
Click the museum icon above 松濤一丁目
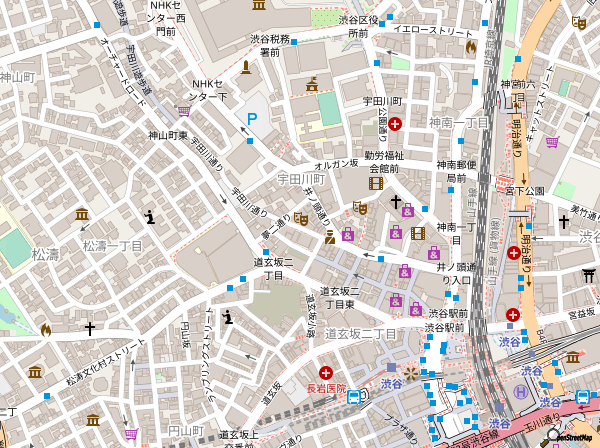pyautogui.click(x=82, y=215)
